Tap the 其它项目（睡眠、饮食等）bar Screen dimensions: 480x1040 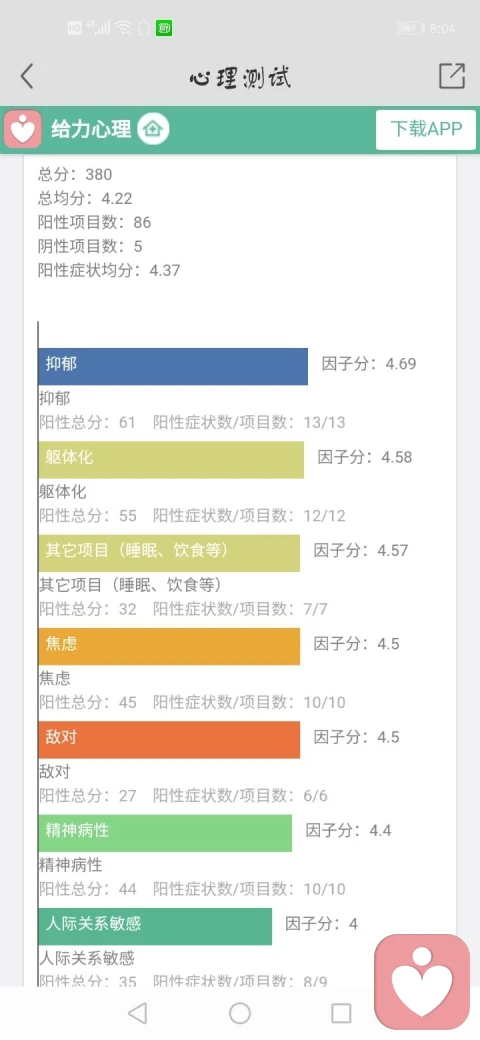[169, 553]
